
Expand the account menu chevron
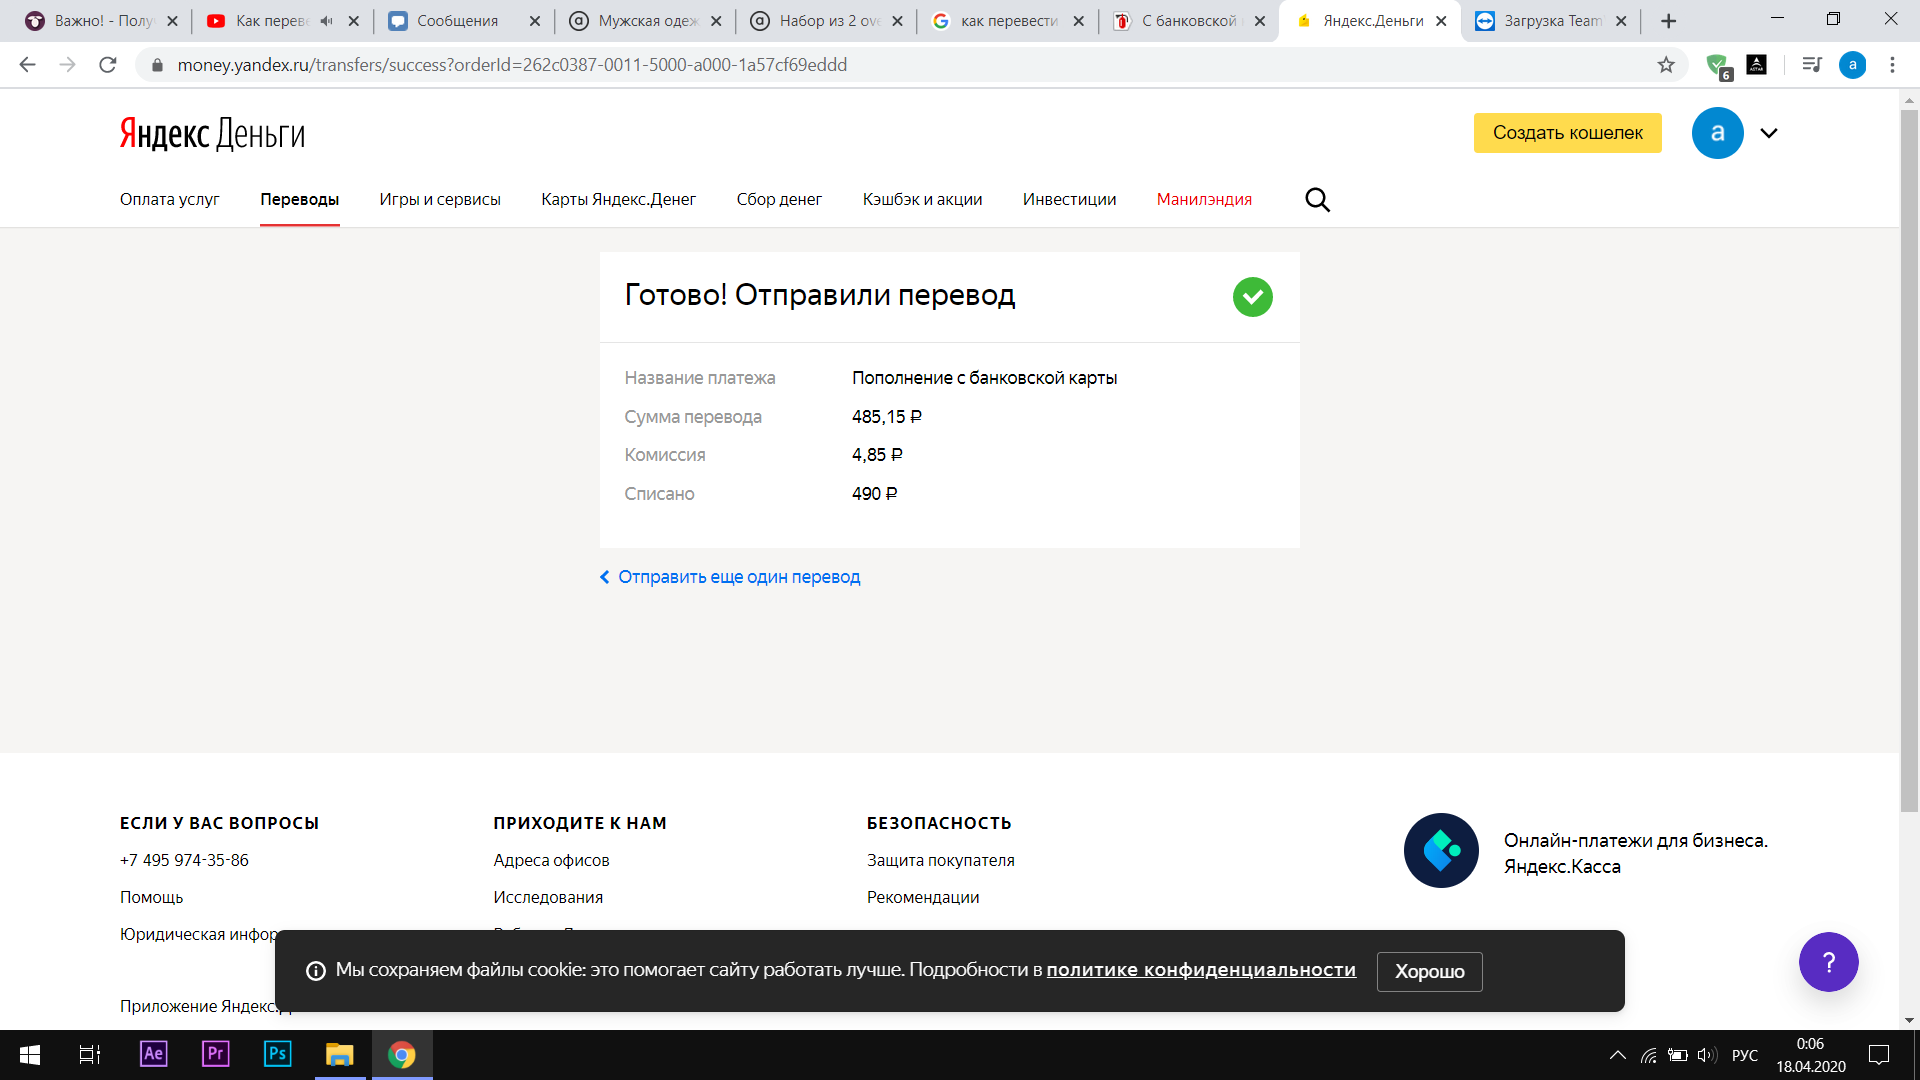(x=1769, y=133)
